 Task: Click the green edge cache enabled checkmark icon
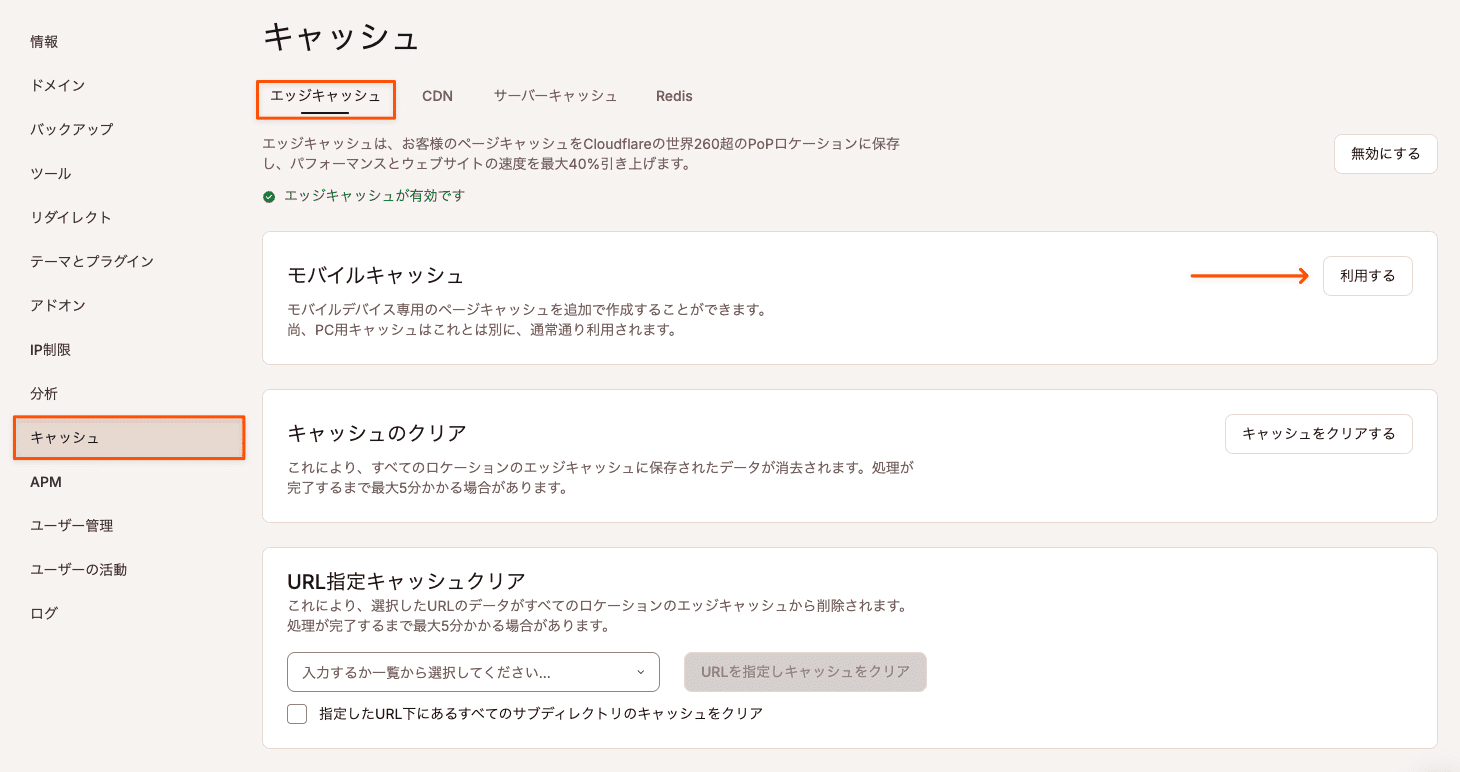pyautogui.click(x=269, y=197)
